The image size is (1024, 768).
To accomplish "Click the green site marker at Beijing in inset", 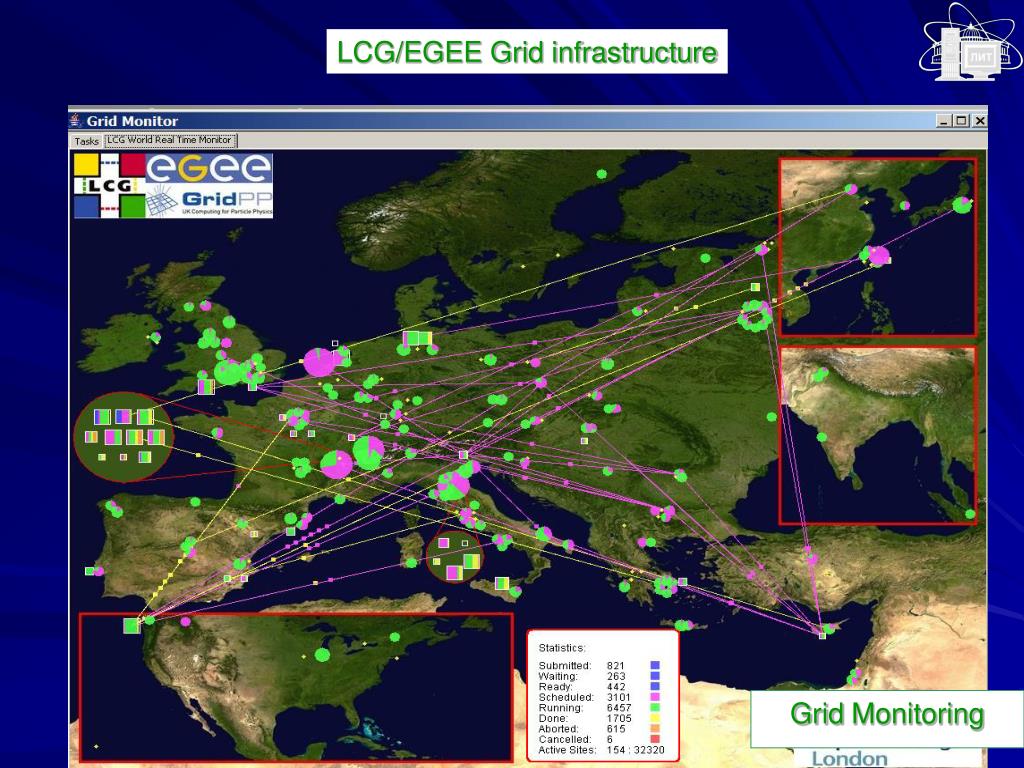I will pos(850,188).
